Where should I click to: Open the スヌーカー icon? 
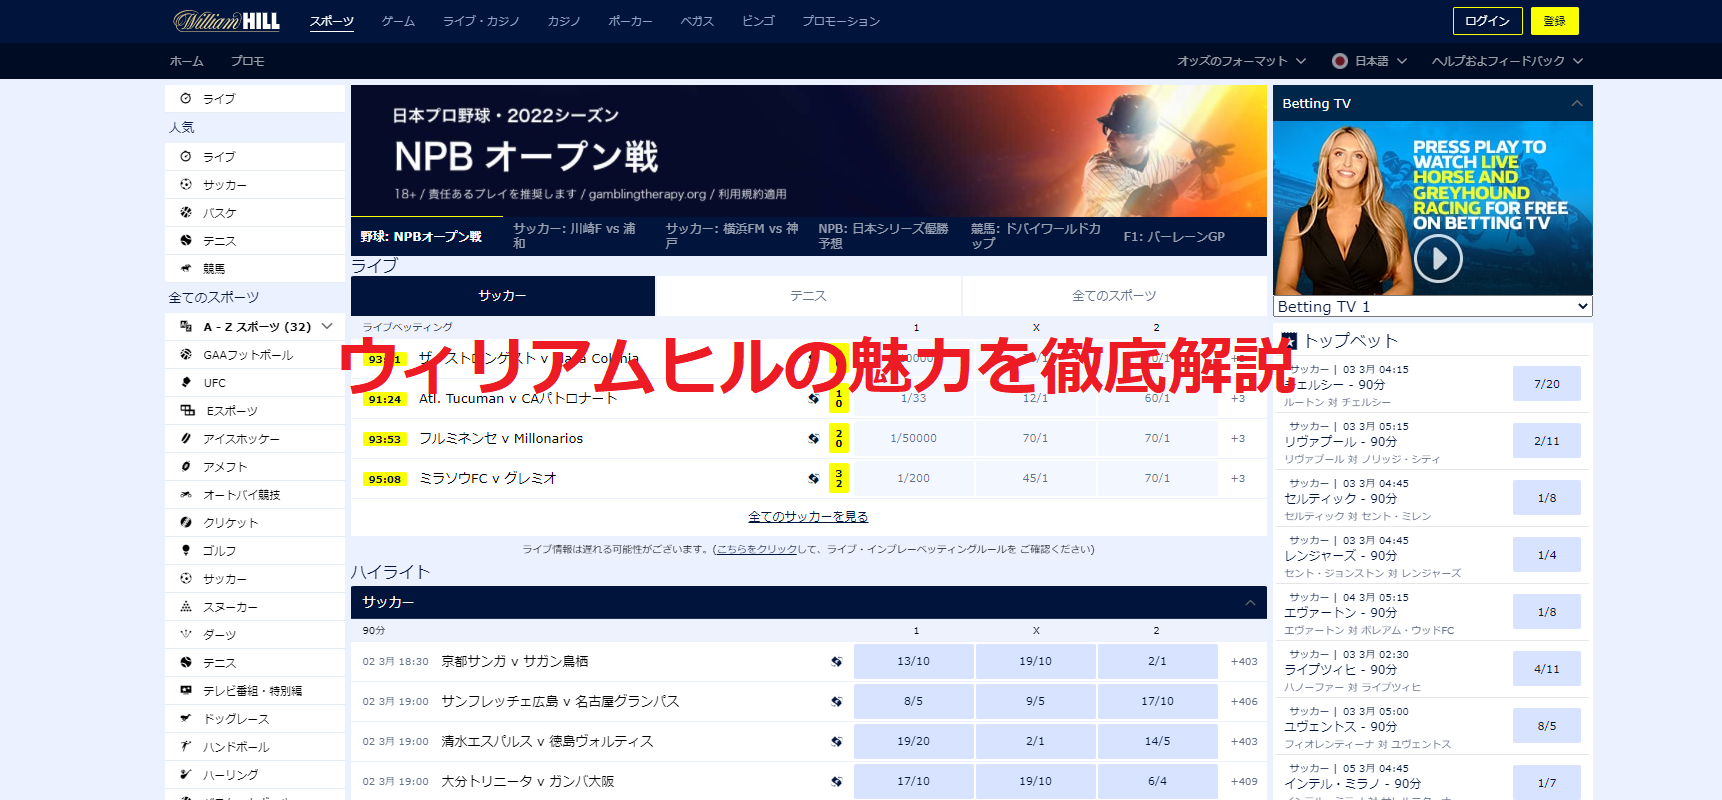[185, 606]
